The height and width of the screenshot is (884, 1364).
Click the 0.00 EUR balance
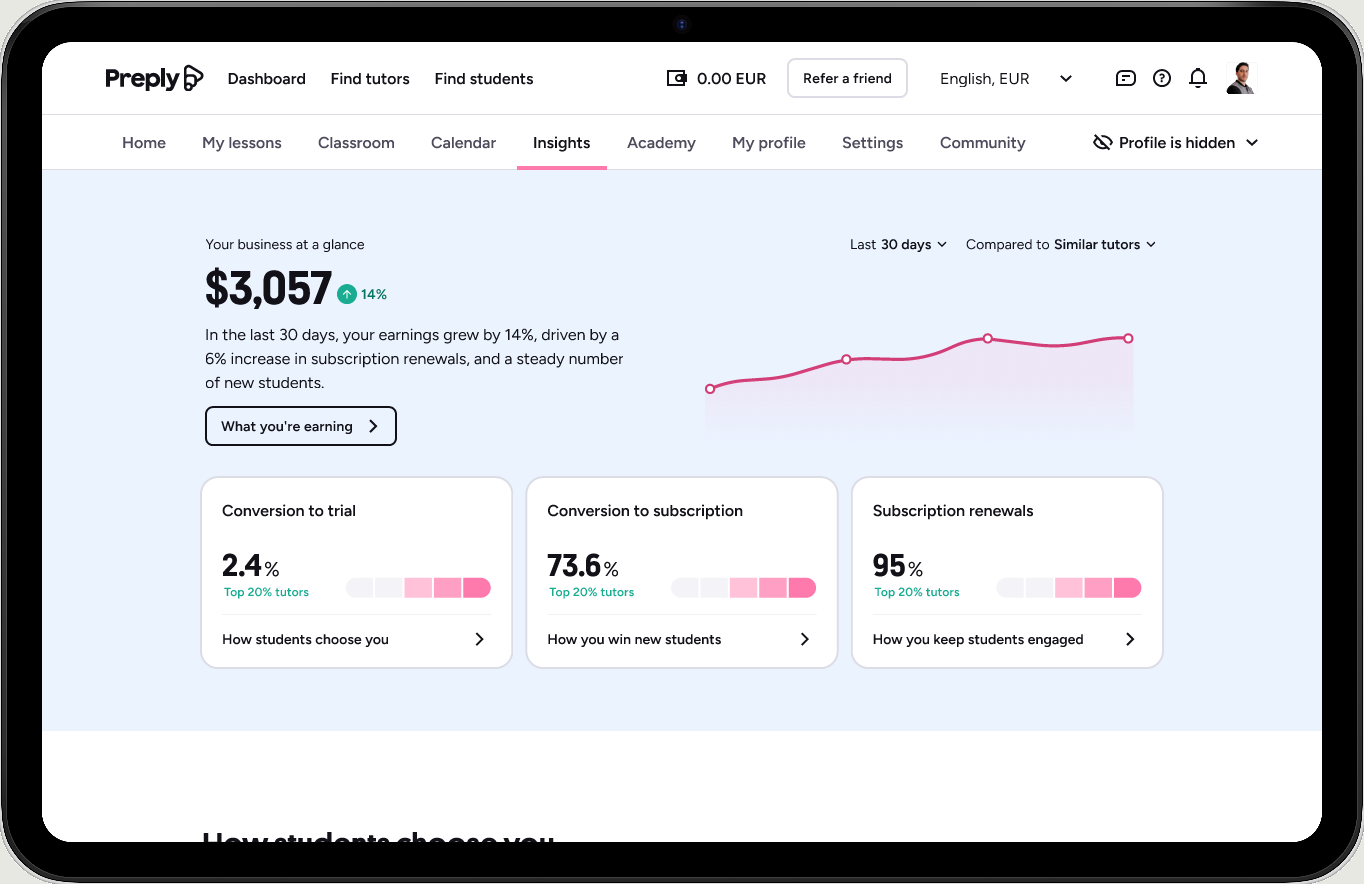point(732,78)
